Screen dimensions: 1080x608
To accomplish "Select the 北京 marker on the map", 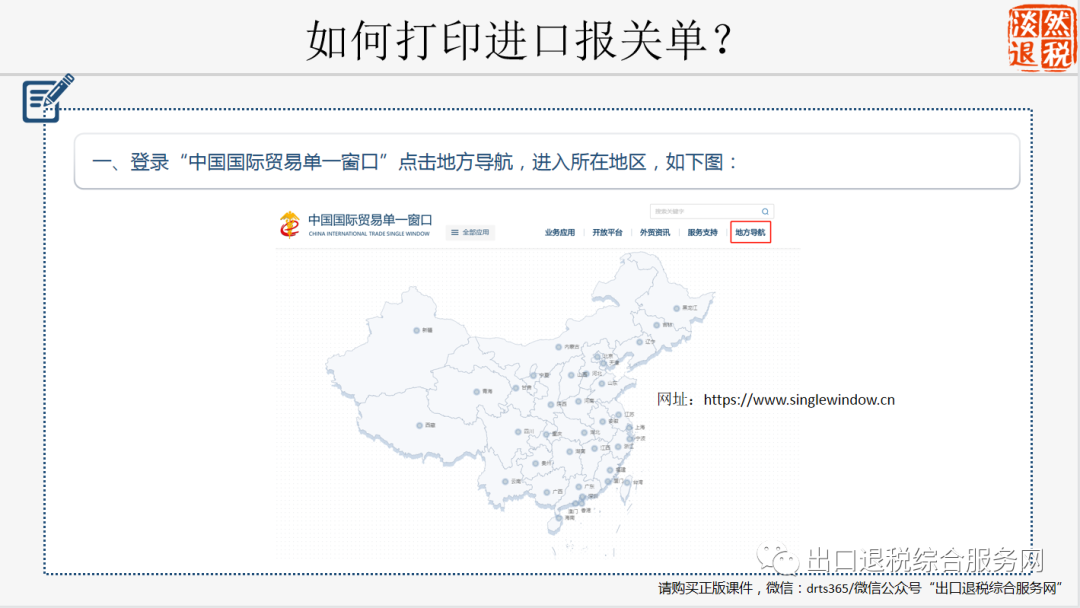I will click(597, 357).
